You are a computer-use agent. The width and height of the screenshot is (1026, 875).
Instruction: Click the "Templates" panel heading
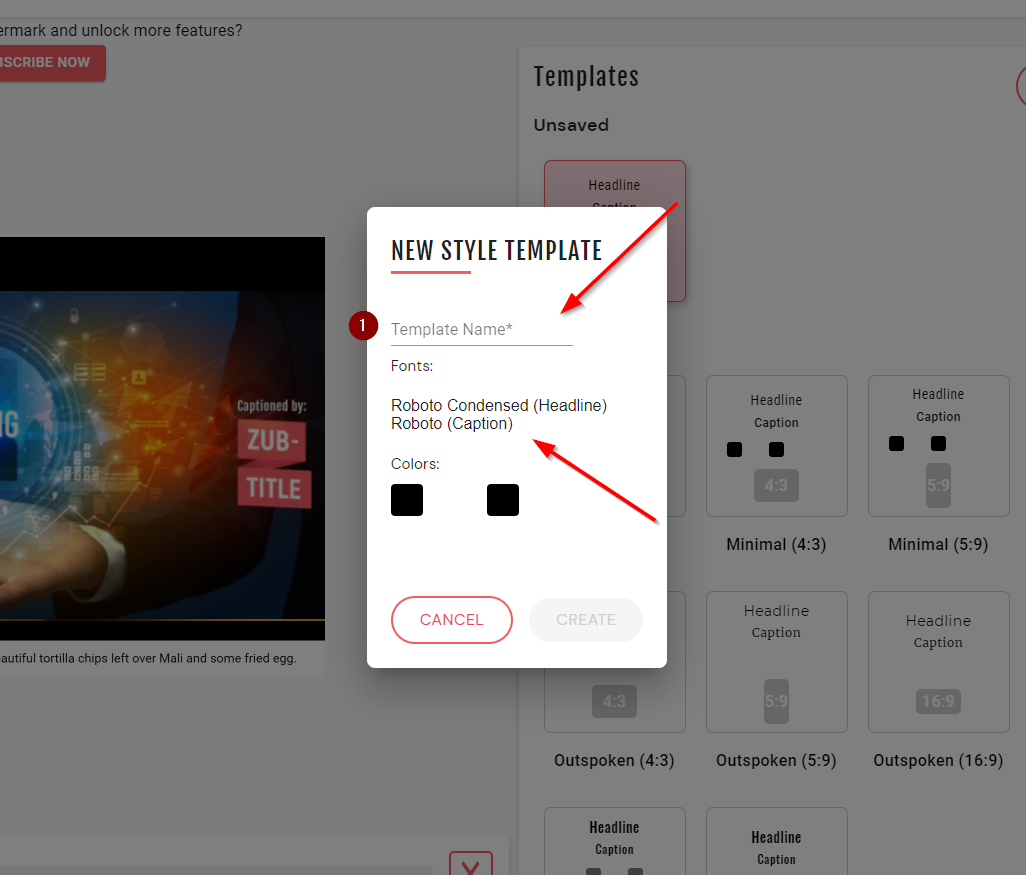pos(586,77)
